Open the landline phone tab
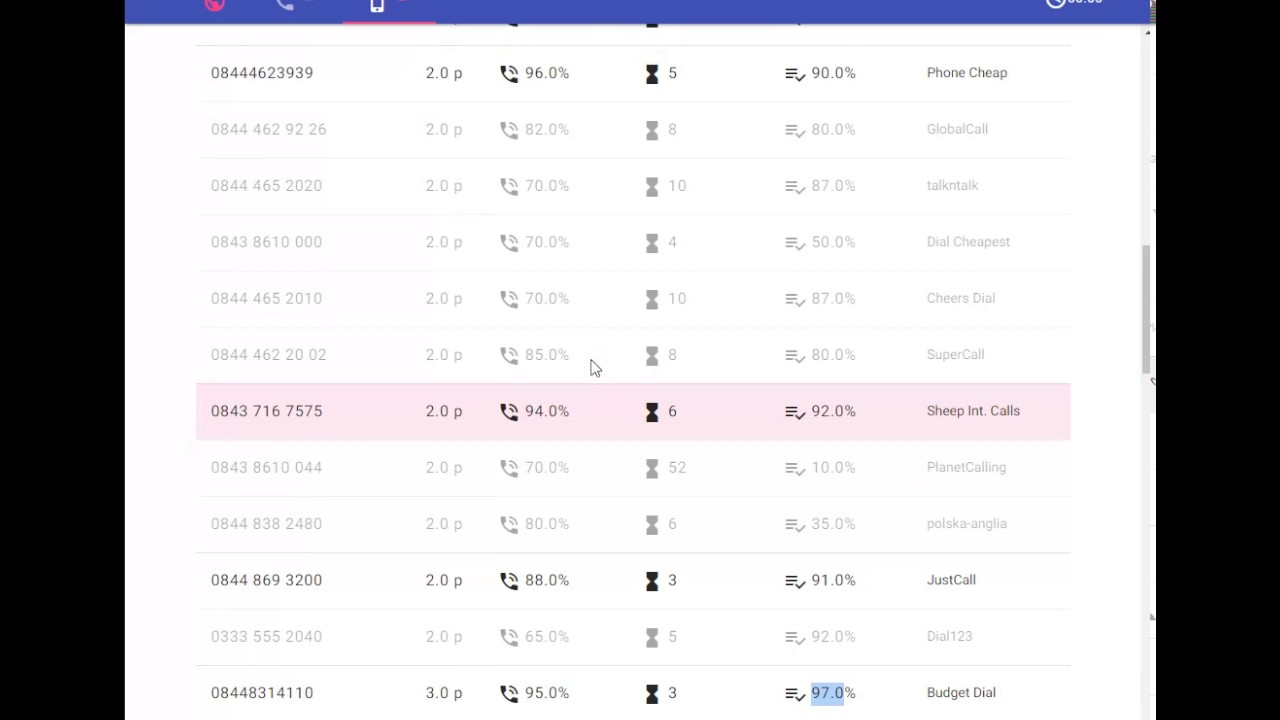 (285, 5)
